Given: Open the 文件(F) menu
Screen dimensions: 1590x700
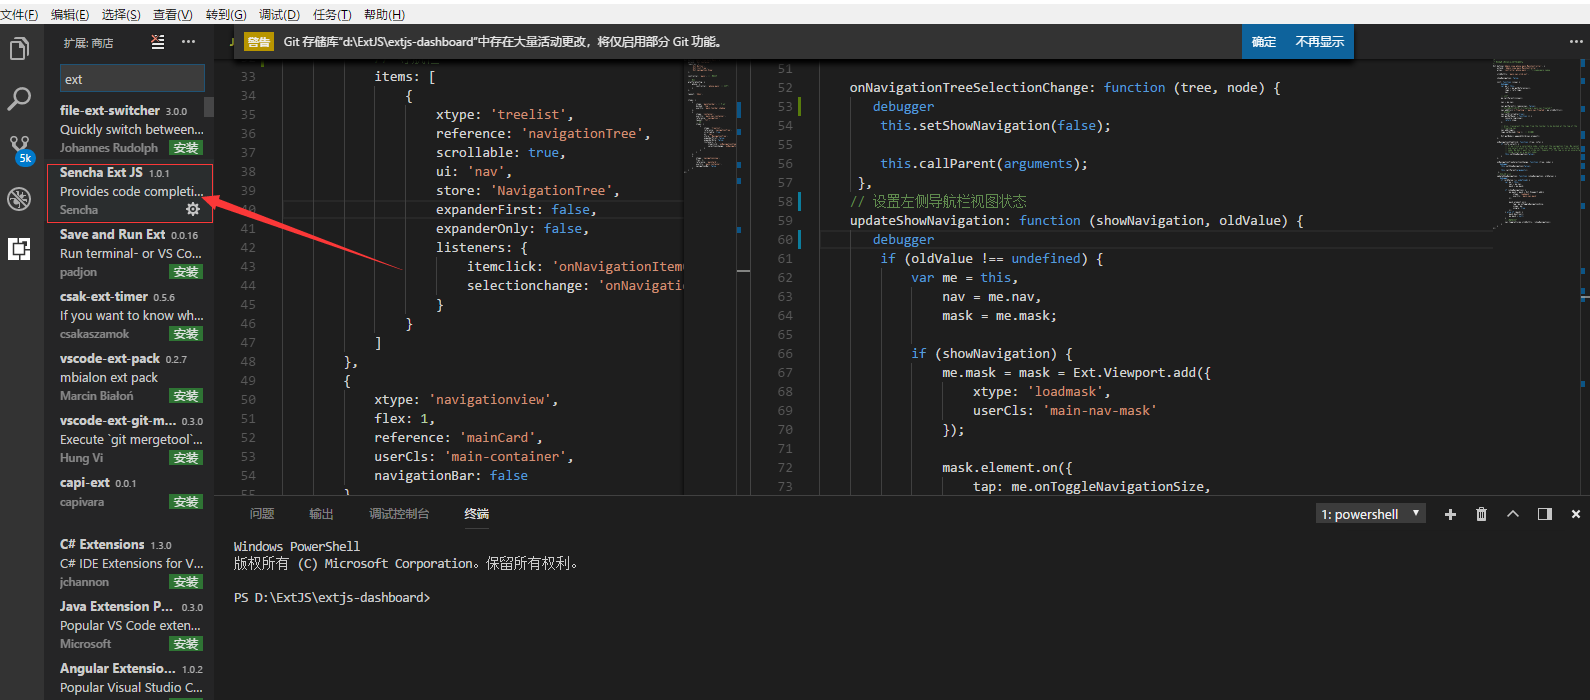Looking at the screenshot, I should pyautogui.click(x=19, y=14).
